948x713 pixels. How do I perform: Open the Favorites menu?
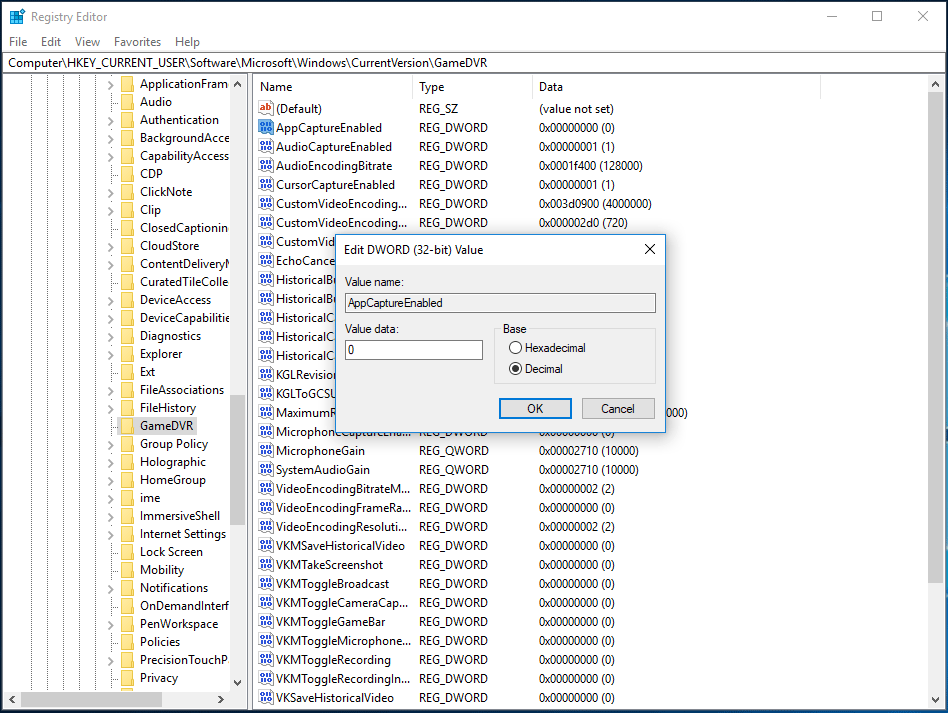(137, 42)
